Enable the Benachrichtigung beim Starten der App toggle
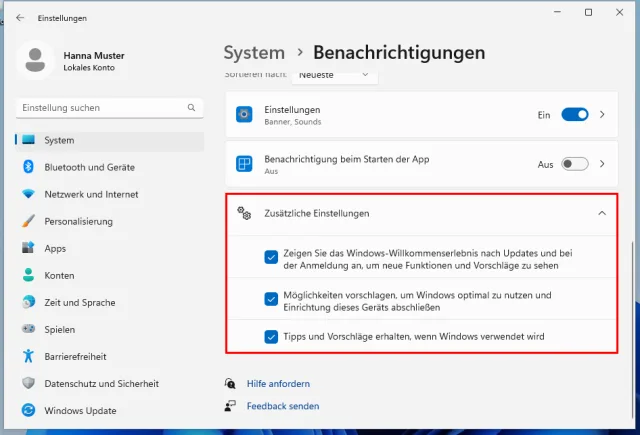The image size is (640, 435). [575, 164]
